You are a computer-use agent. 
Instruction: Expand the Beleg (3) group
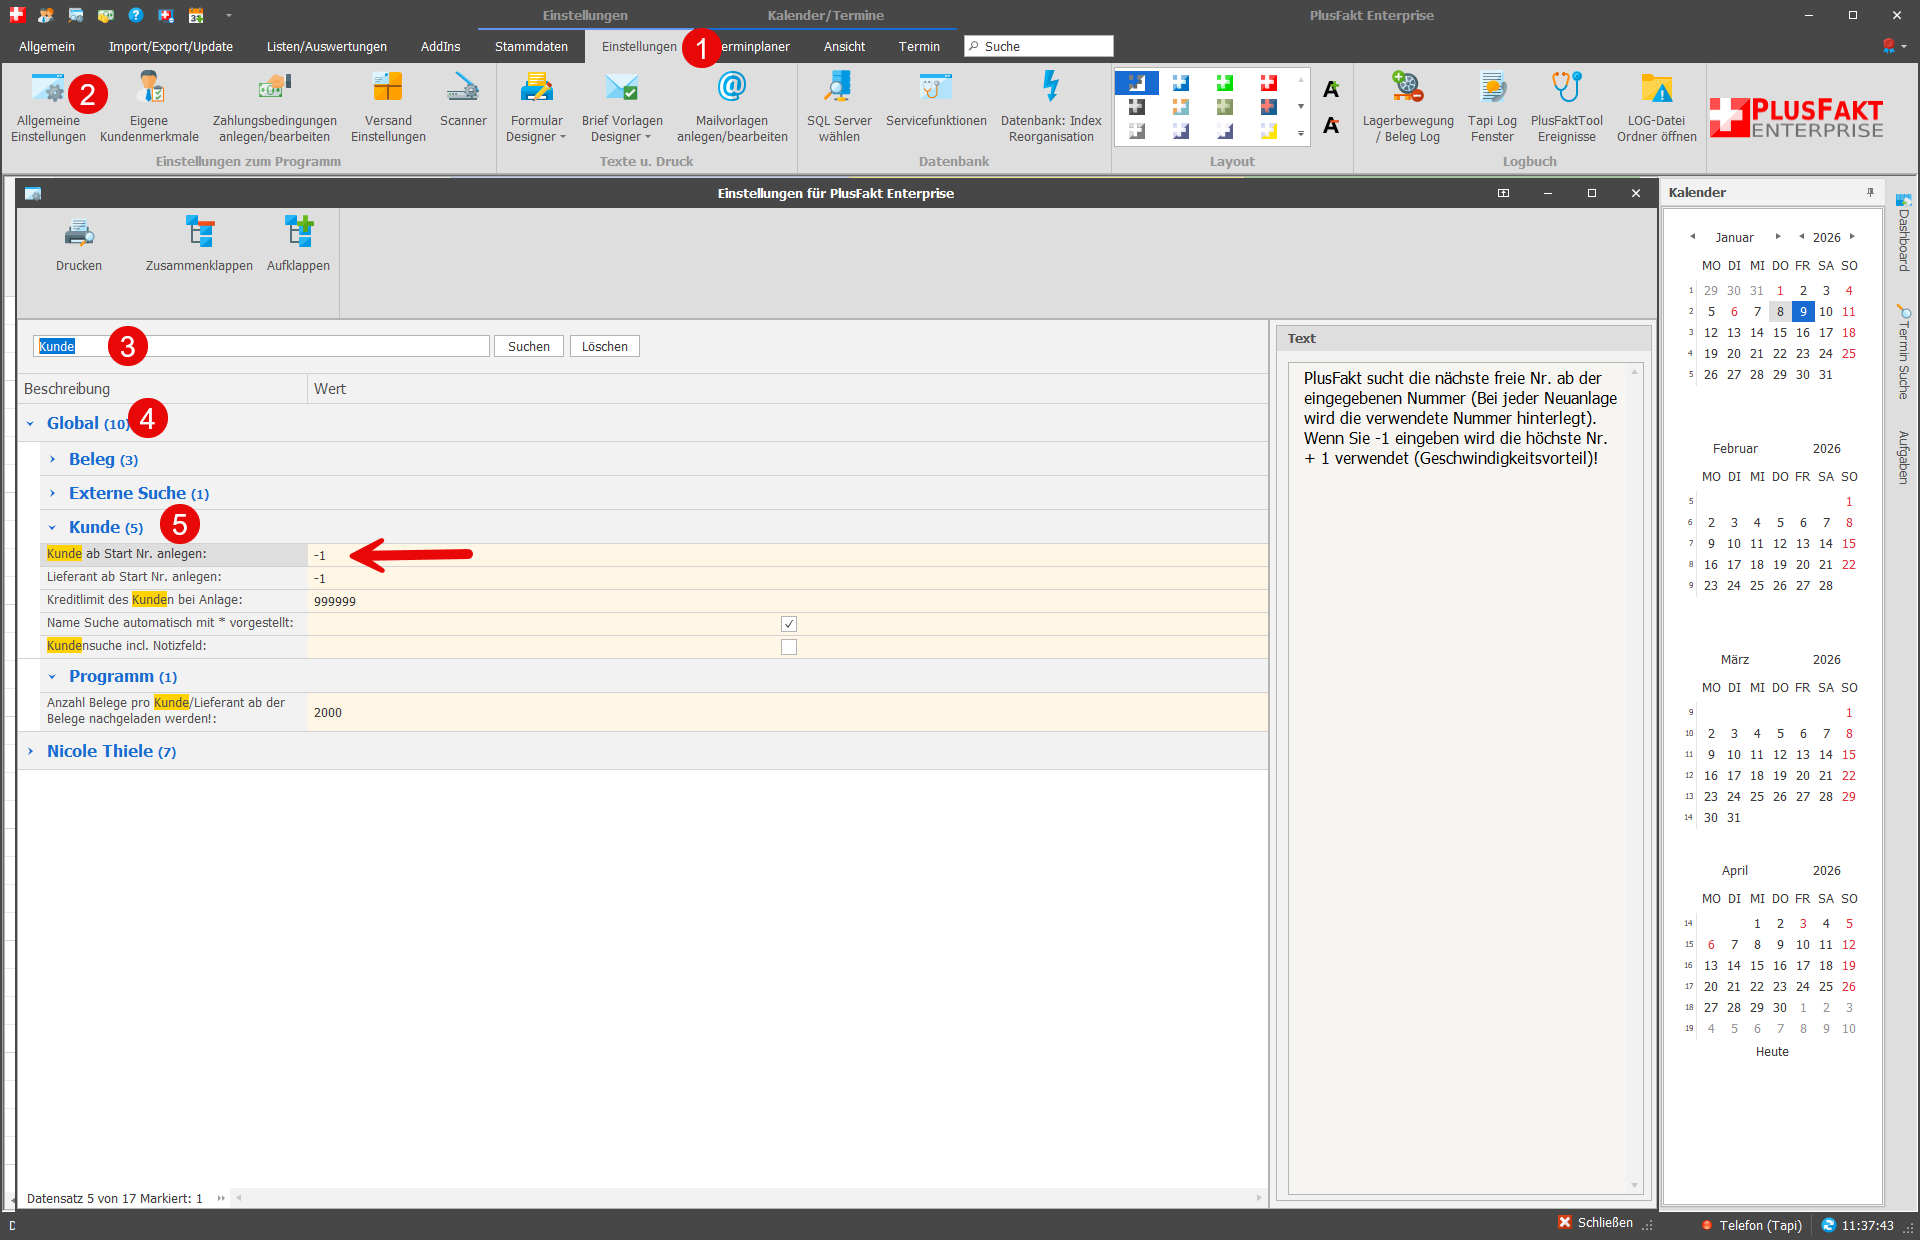53,460
